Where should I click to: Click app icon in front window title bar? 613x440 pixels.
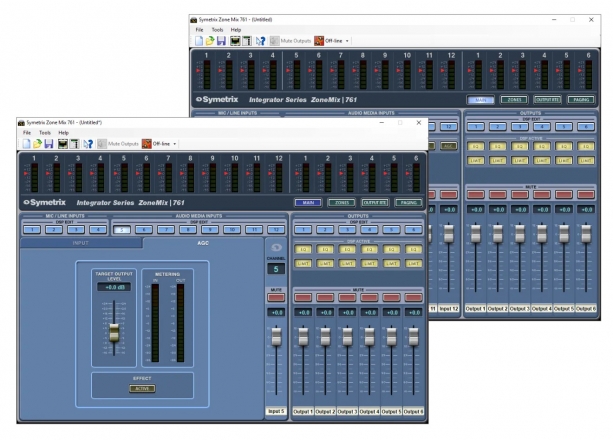click(22, 123)
